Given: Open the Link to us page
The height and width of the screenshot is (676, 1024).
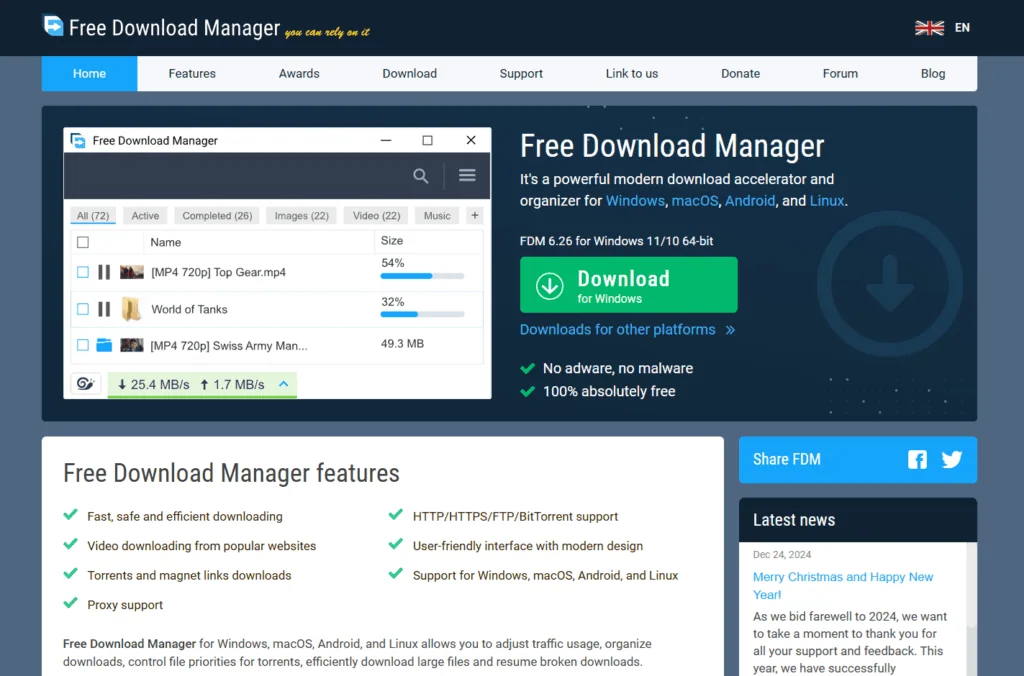Looking at the screenshot, I should click(x=632, y=74).
